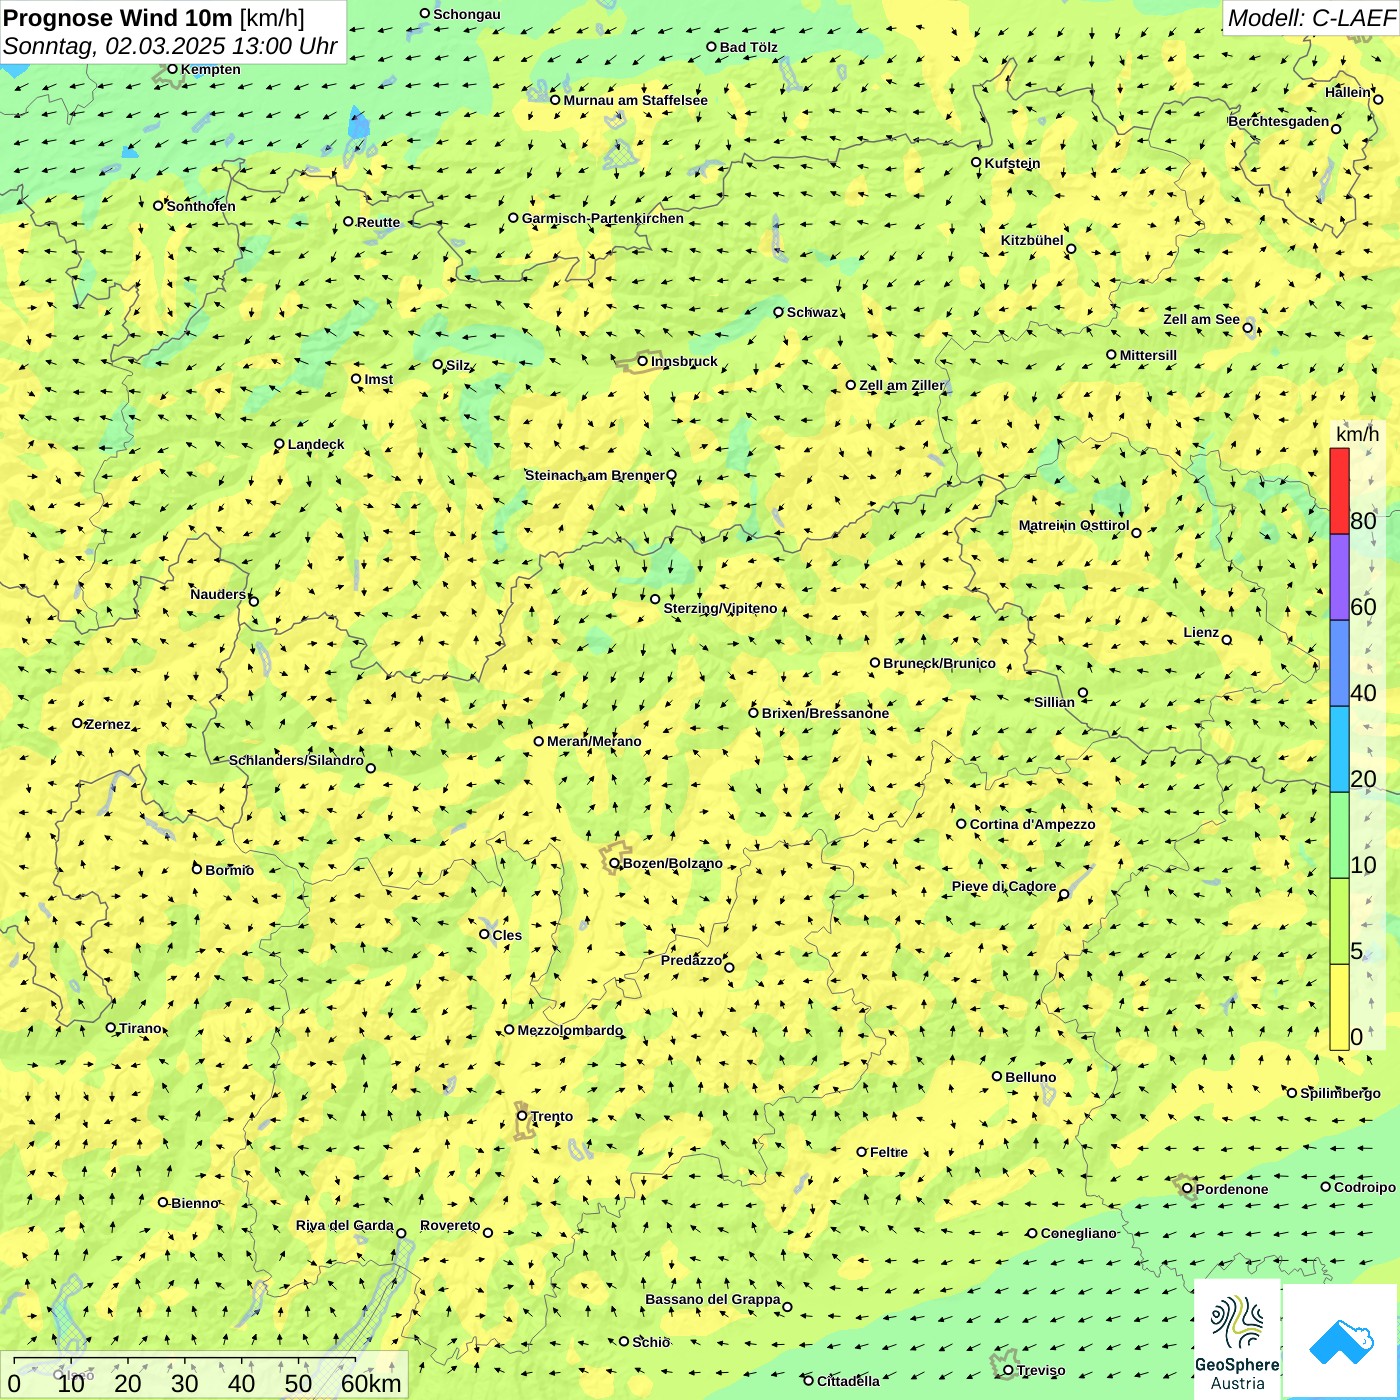Click the Reutte label
This screenshot has height=1400, width=1400.
coord(378,222)
